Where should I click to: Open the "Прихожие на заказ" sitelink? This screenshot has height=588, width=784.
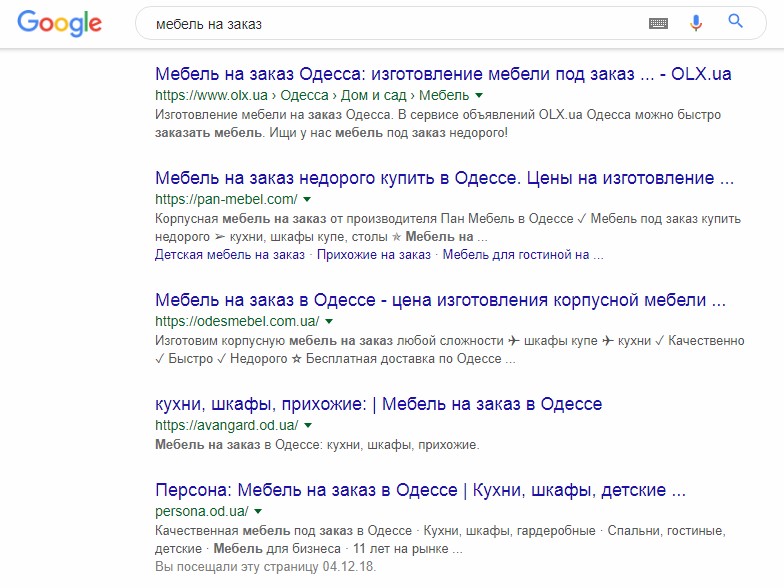coord(374,254)
